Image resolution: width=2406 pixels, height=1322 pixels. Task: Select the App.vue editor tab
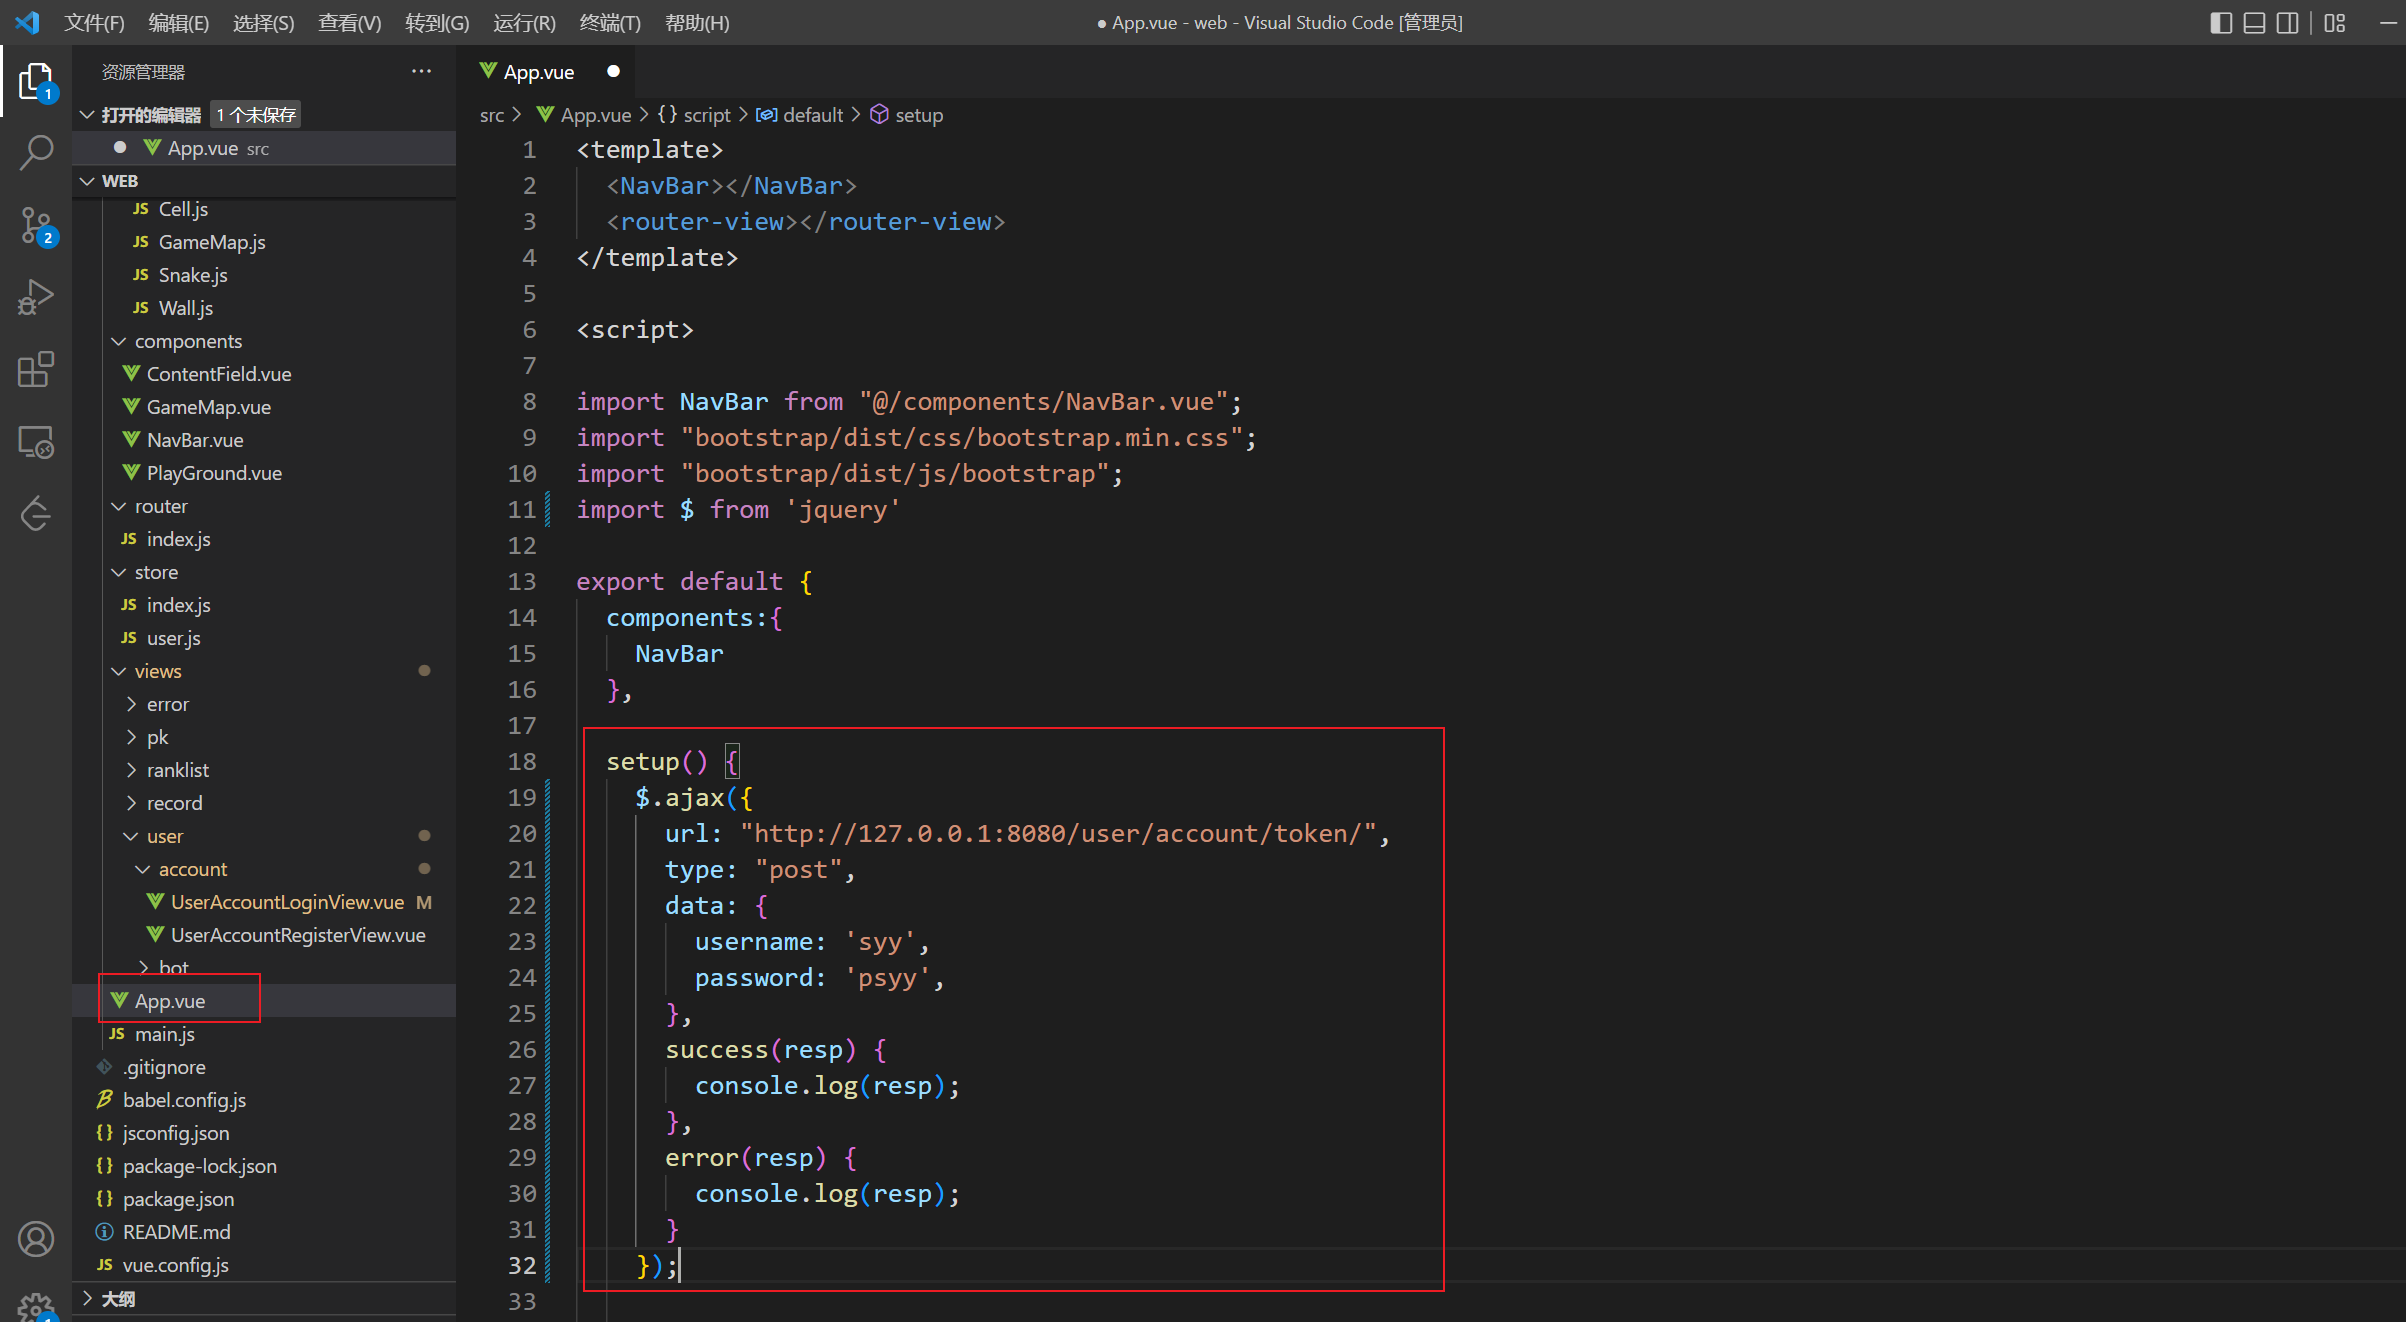(538, 72)
